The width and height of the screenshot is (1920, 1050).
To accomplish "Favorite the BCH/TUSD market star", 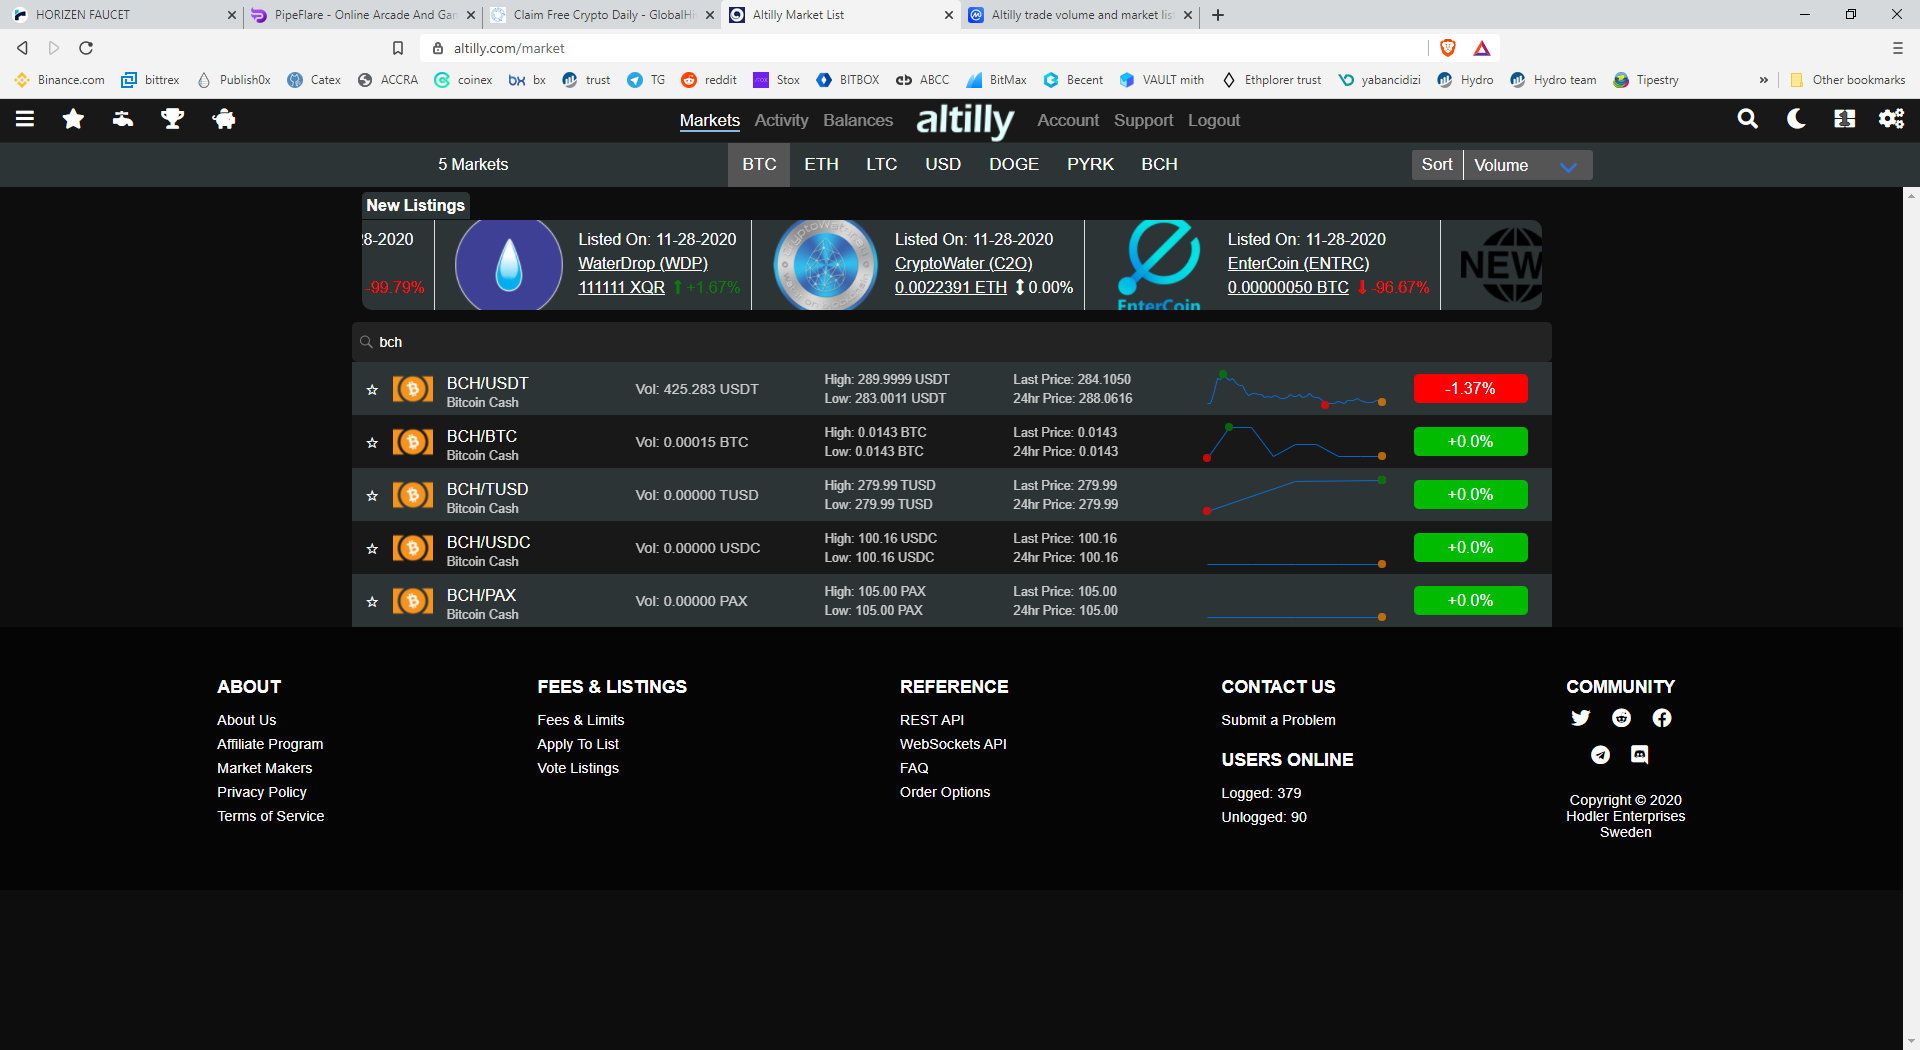I will click(372, 496).
